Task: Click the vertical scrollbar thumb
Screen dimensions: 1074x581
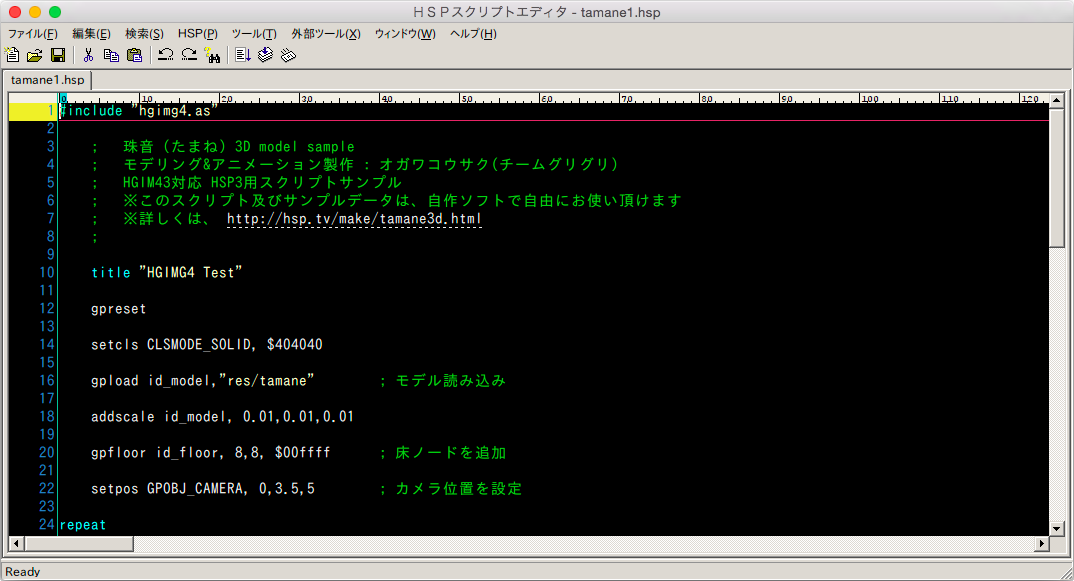Action: (1056, 178)
